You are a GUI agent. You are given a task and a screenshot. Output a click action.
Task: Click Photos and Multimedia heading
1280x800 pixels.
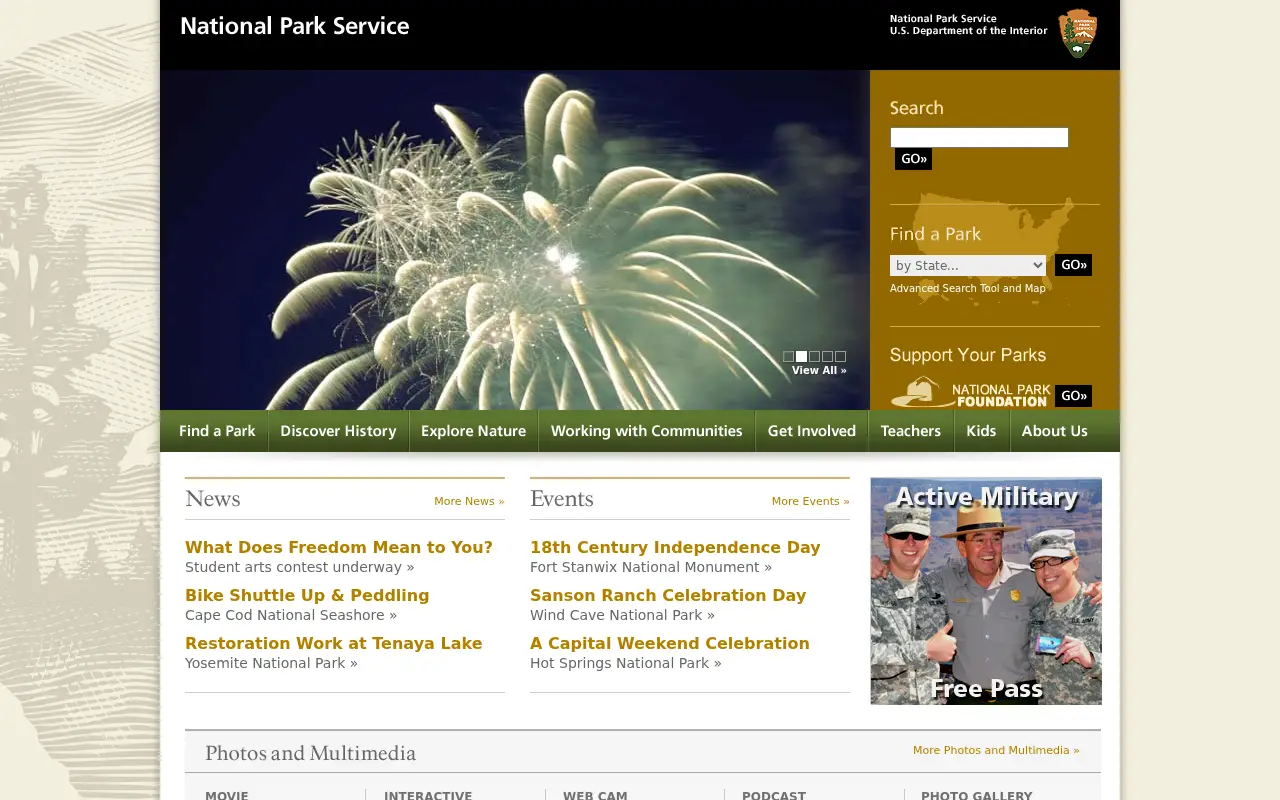311,753
